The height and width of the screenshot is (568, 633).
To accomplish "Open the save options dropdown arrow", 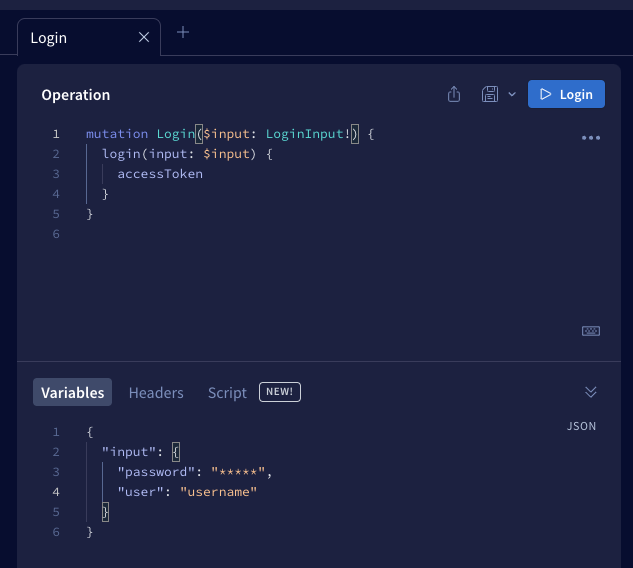I will pyautogui.click(x=512, y=94).
